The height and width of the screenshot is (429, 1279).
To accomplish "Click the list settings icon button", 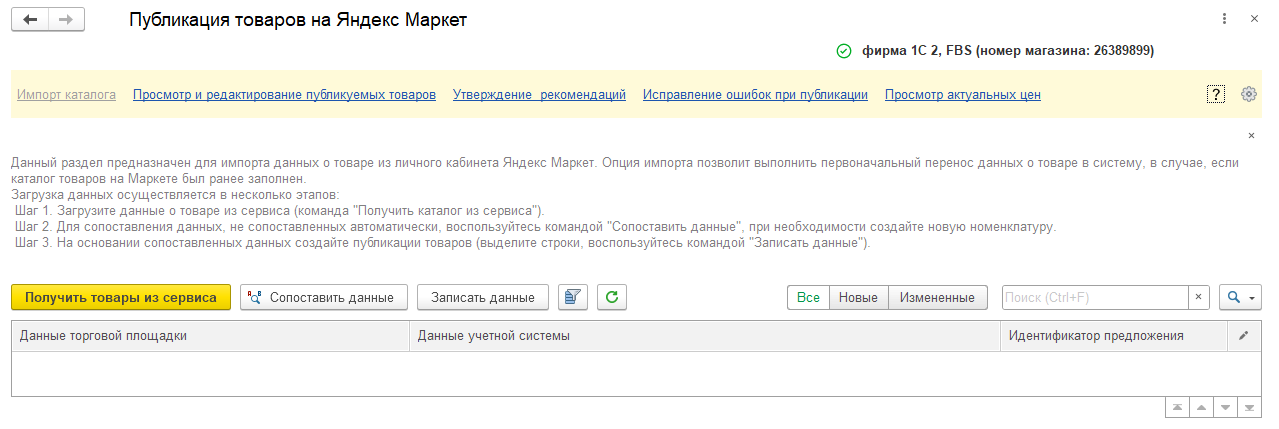I will pos(573,297).
